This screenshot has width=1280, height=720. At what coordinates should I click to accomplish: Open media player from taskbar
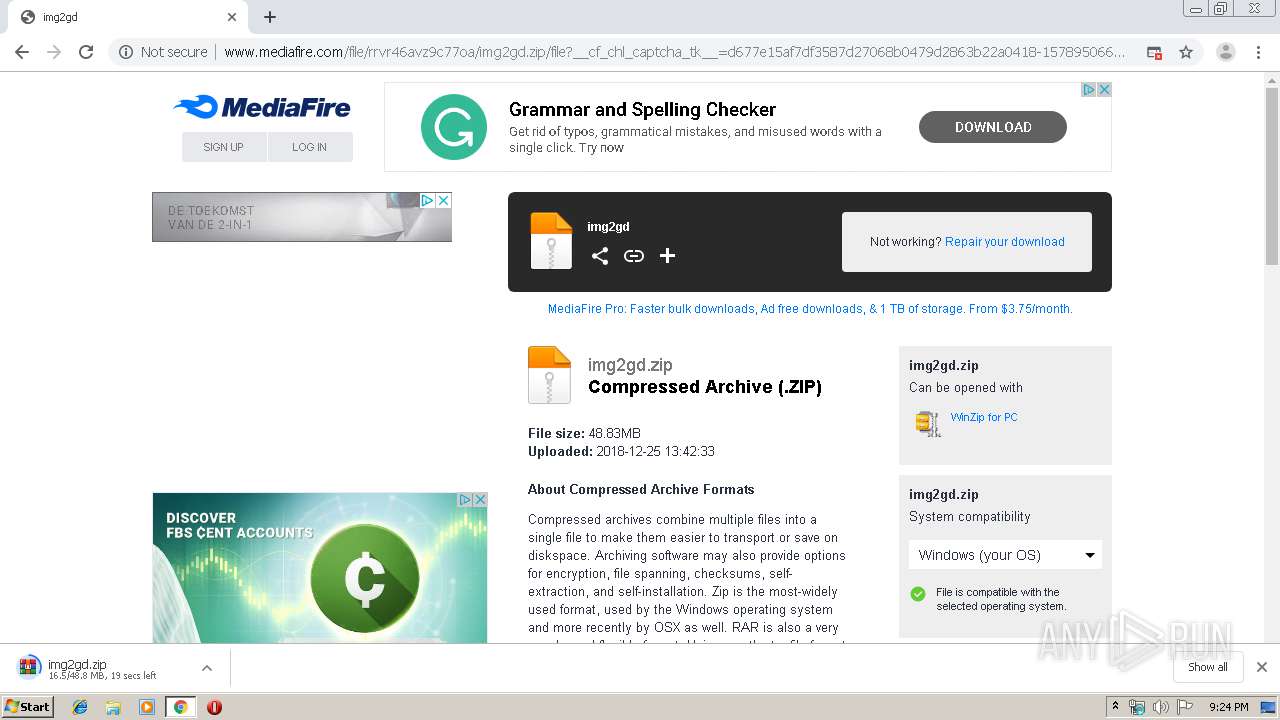pos(147,707)
